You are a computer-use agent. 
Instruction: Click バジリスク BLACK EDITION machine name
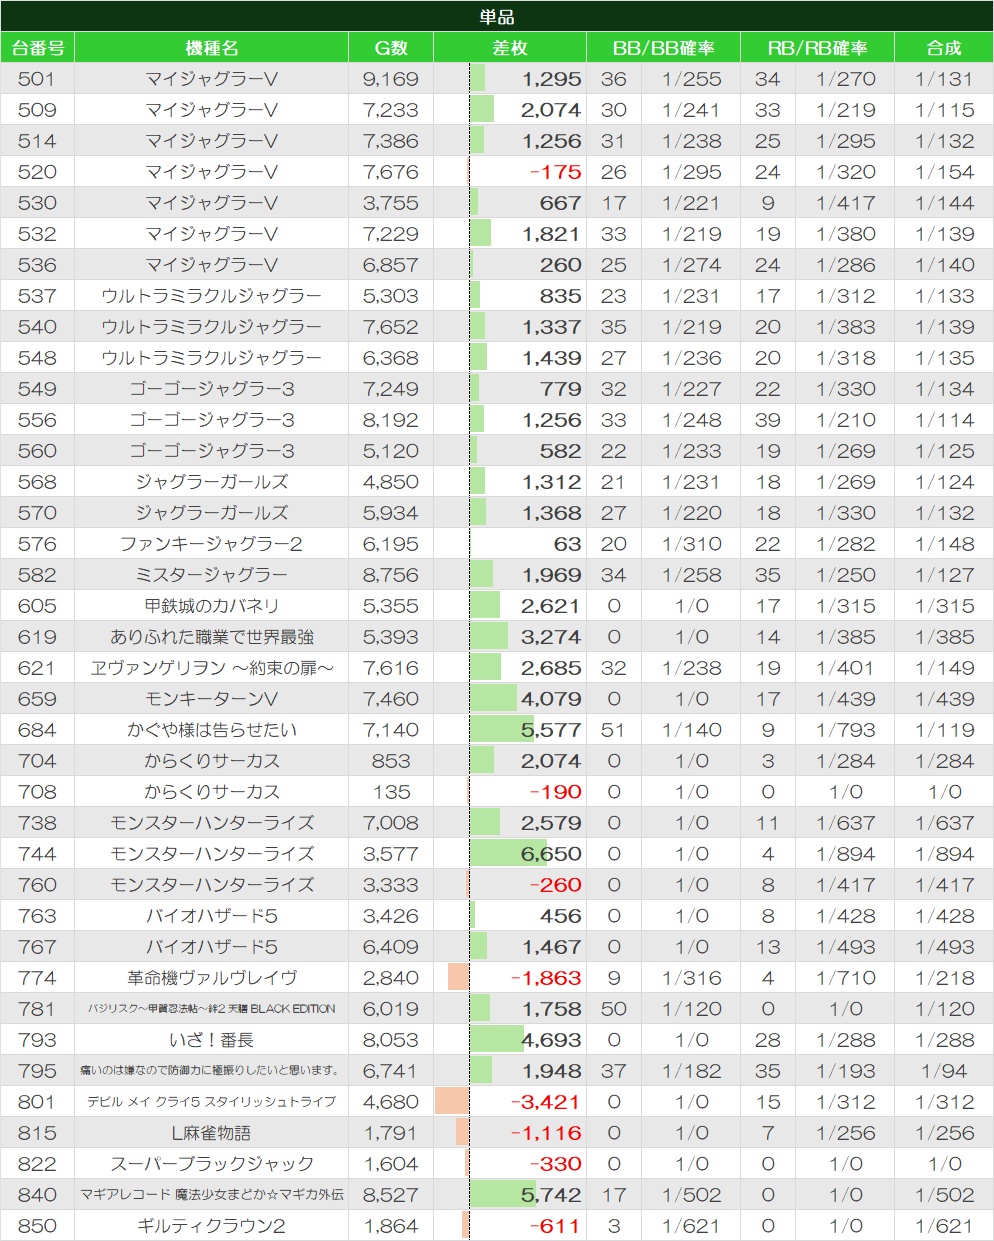(x=211, y=1009)
